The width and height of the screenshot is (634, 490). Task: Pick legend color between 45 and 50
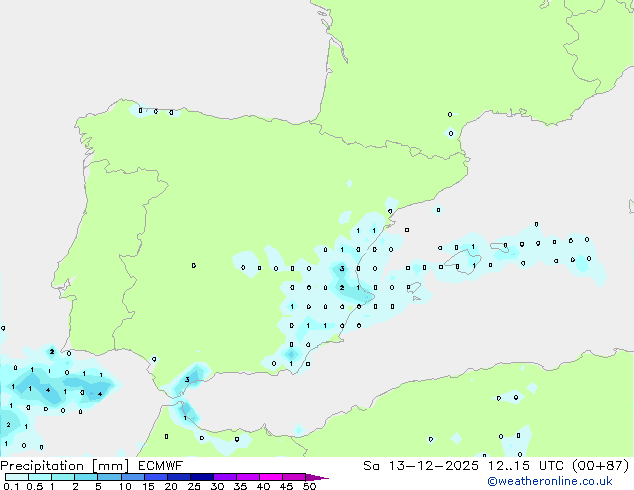click(x=294, y=477)
